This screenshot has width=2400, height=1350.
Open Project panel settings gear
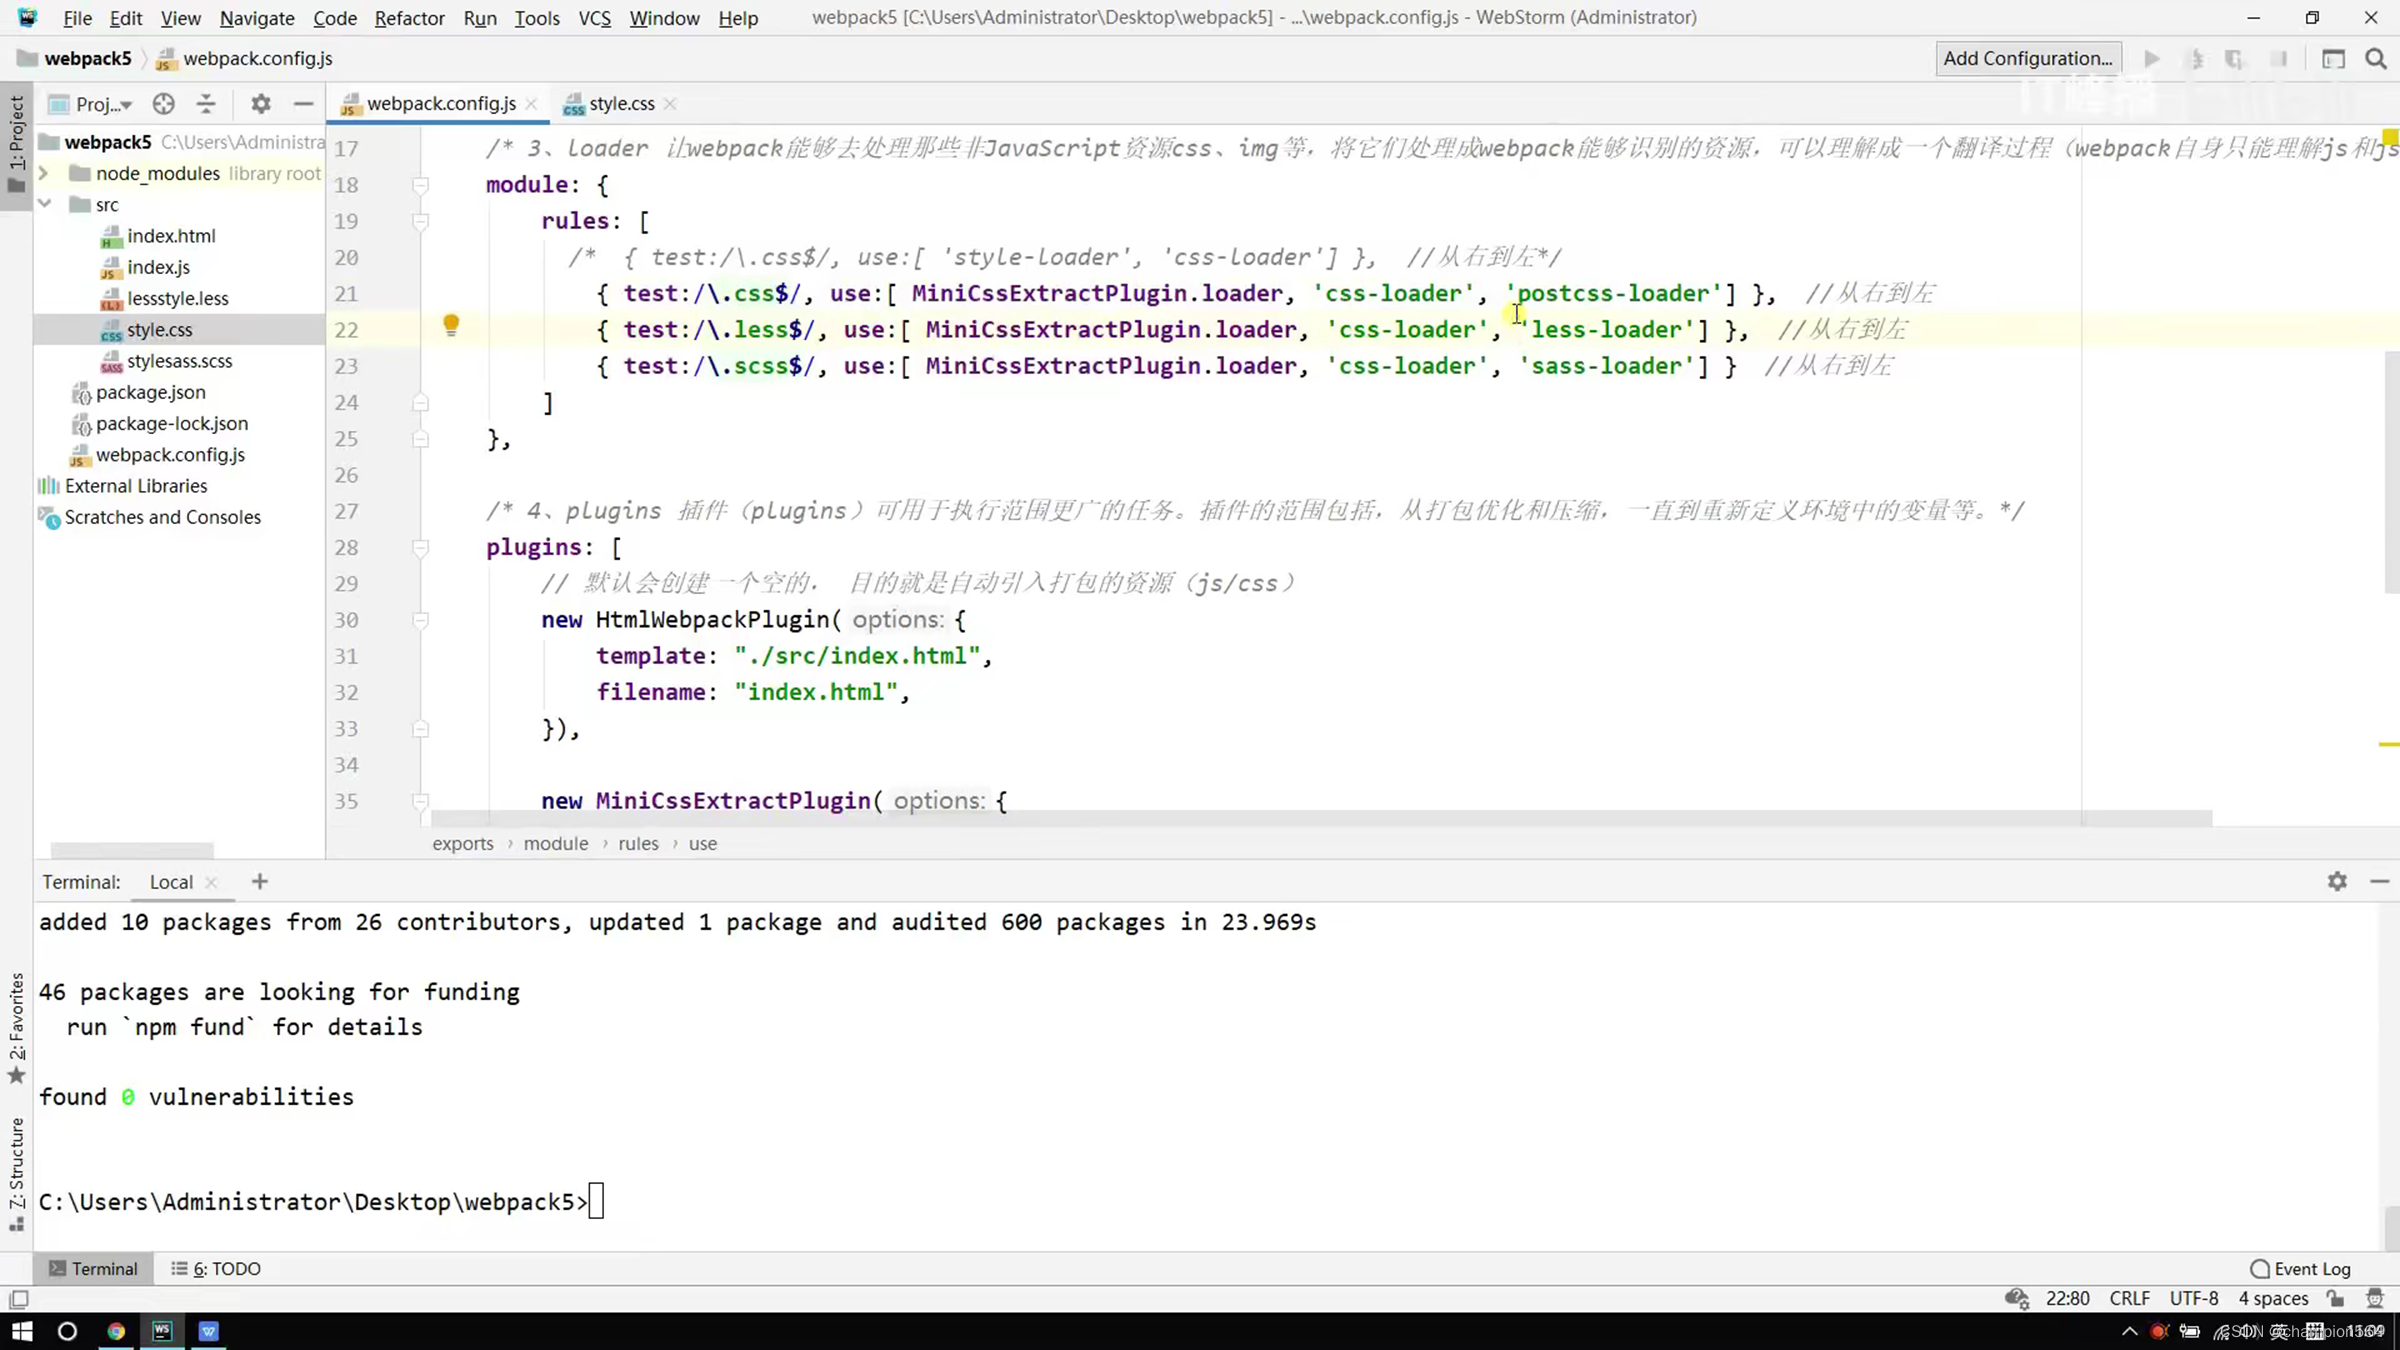pos(261,103)
